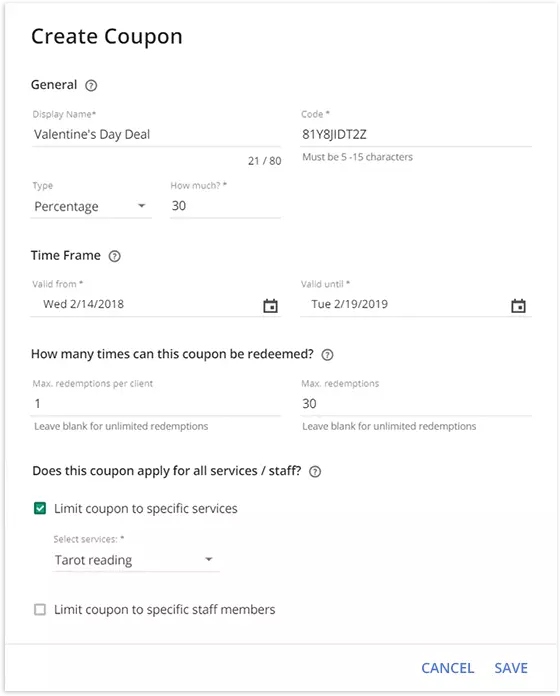This screenshot has width=560, height=696.
Task: Click the Max. redemptions total field
Action: coord(416,404)
